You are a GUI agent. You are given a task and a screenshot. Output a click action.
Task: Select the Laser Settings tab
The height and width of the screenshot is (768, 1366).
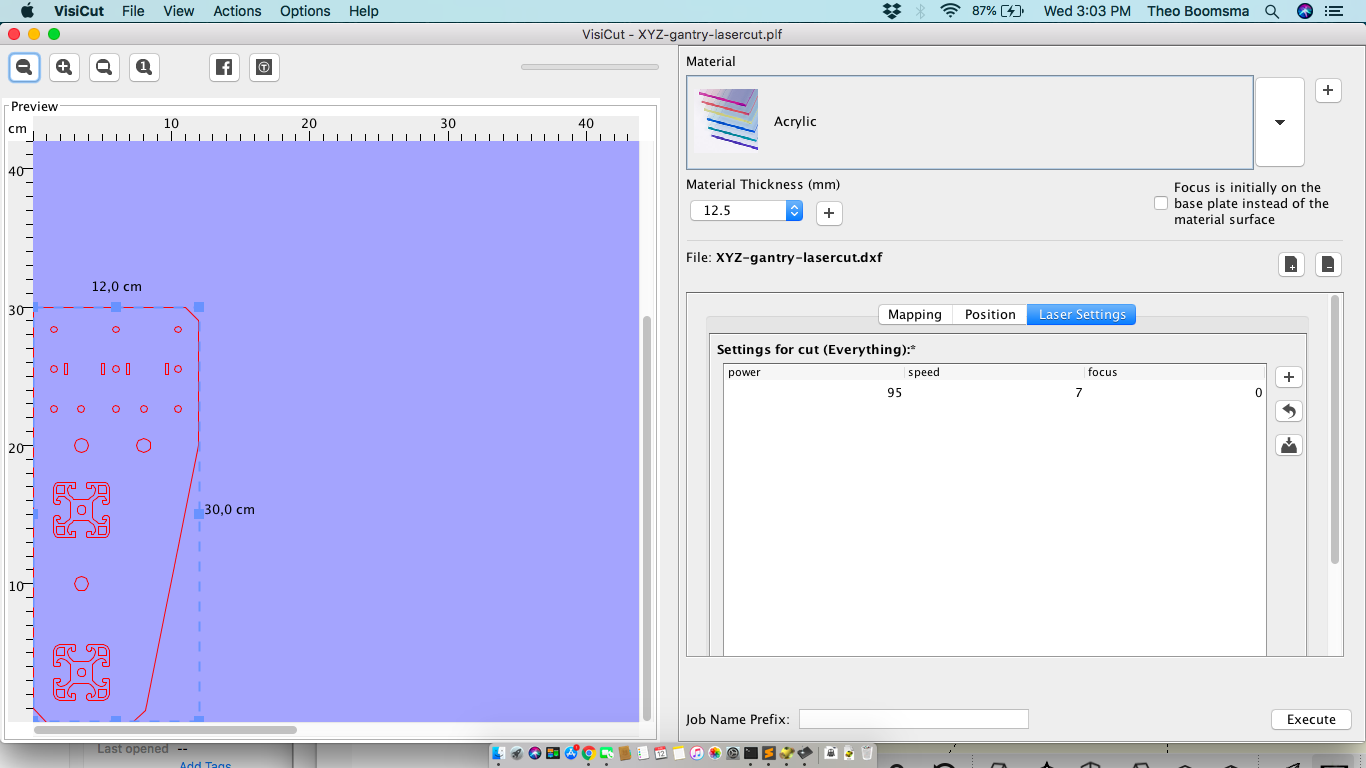pos(1082,314)
